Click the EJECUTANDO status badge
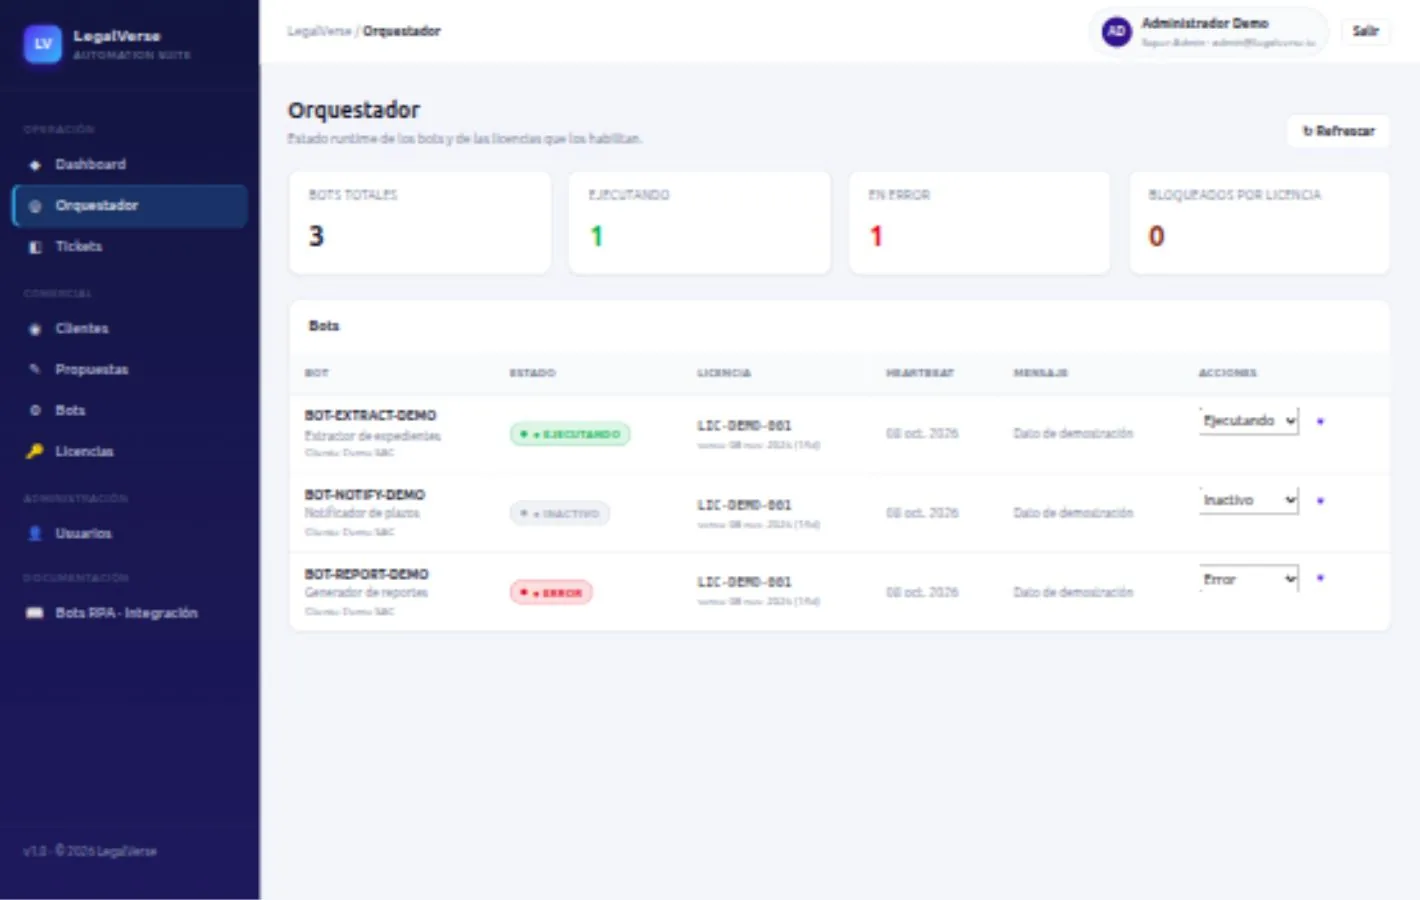Image resolution: width=1420 pixels, height=900 pixels. click(570, 435)
